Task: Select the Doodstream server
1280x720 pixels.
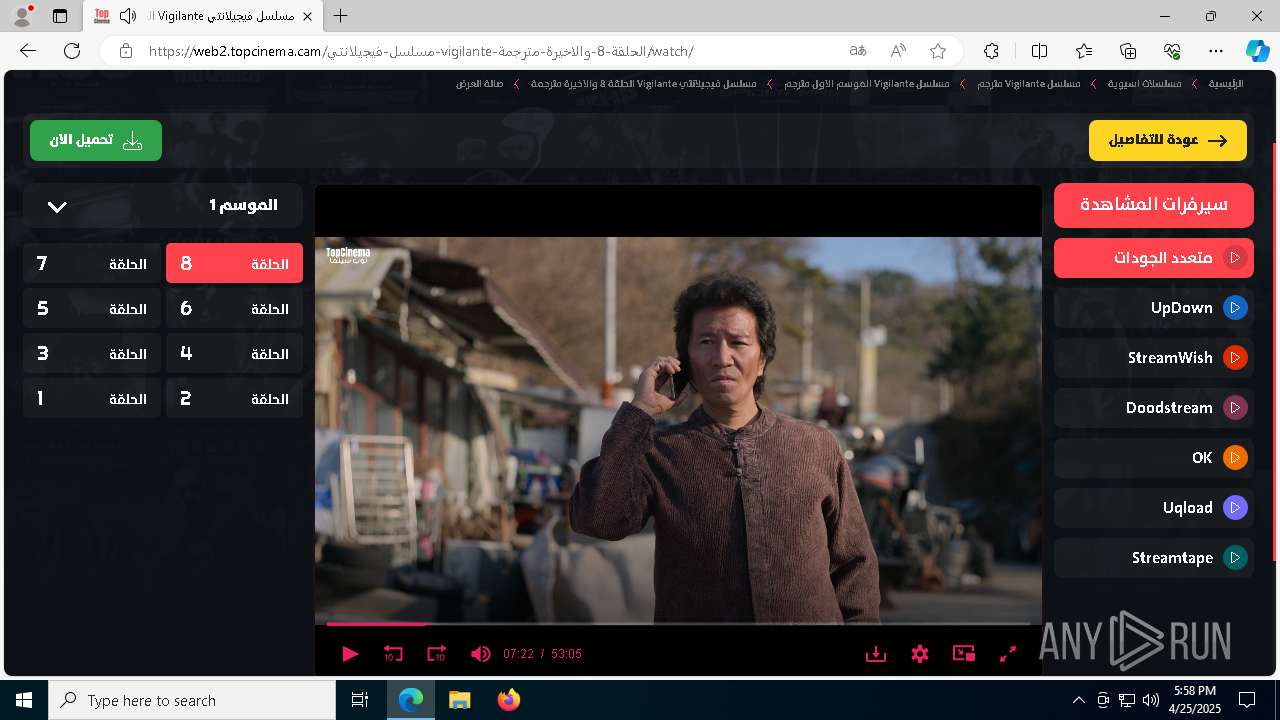Action: 1154,408
